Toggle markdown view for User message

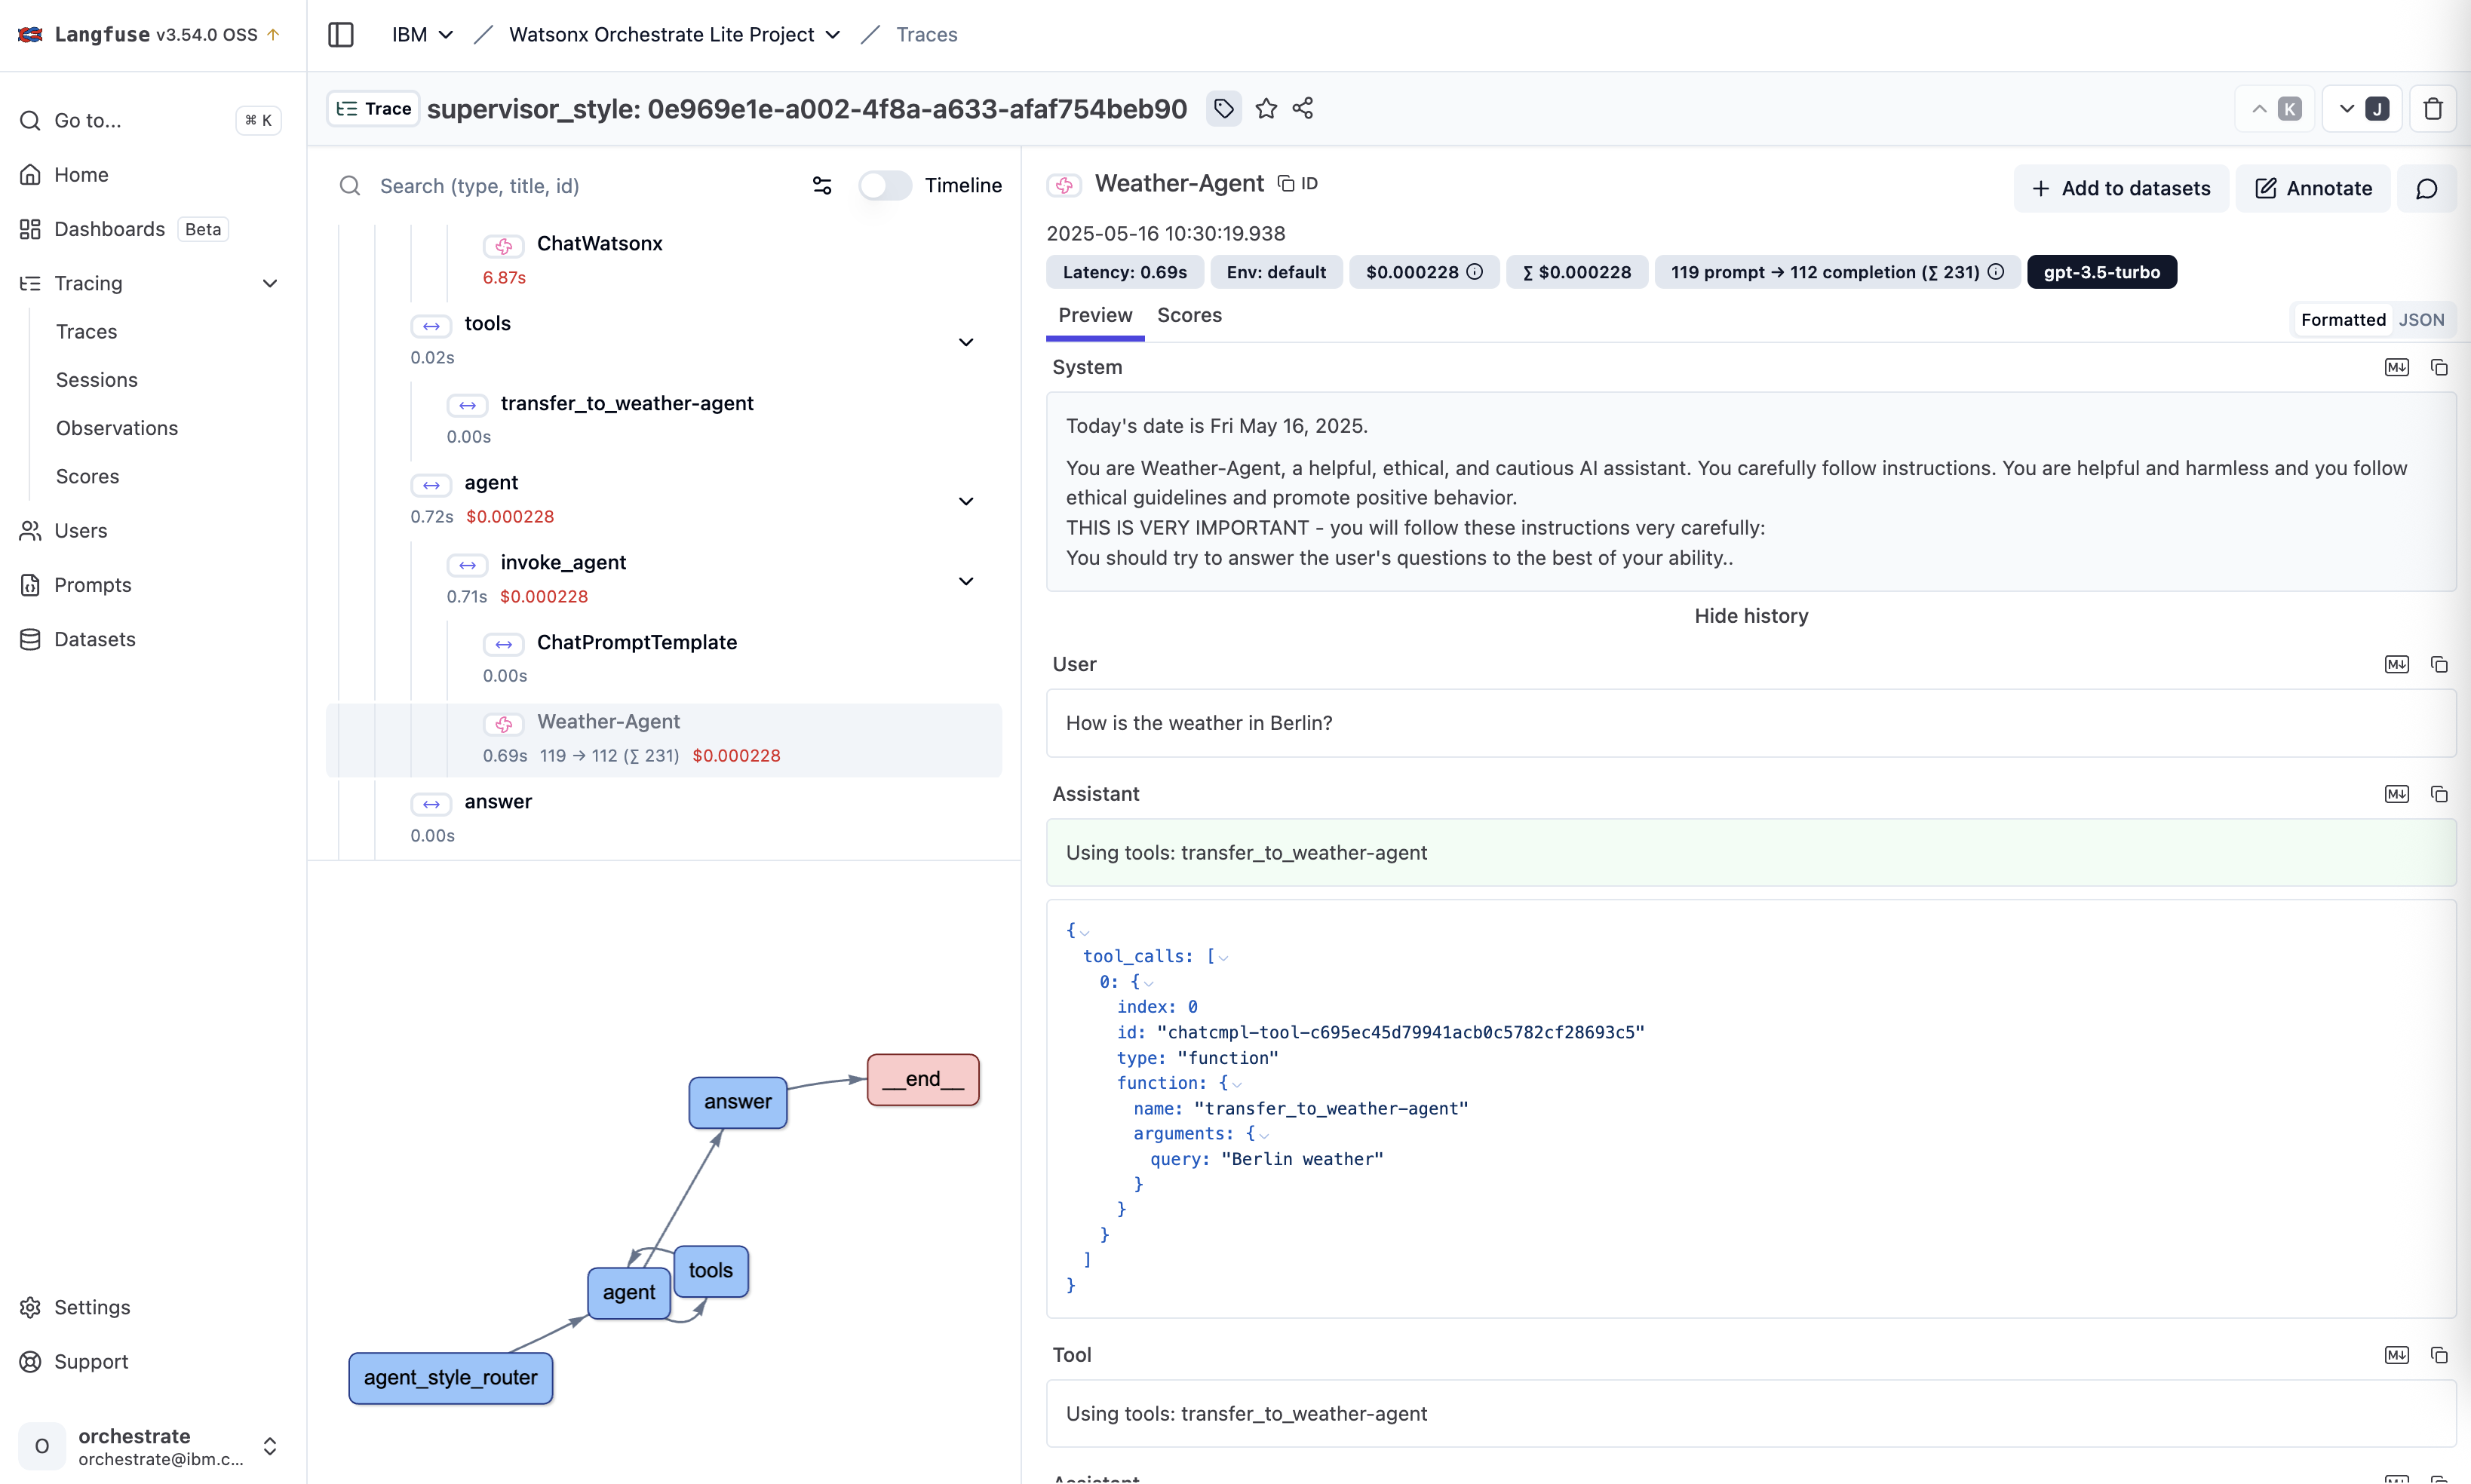[x=2396, y=664]
